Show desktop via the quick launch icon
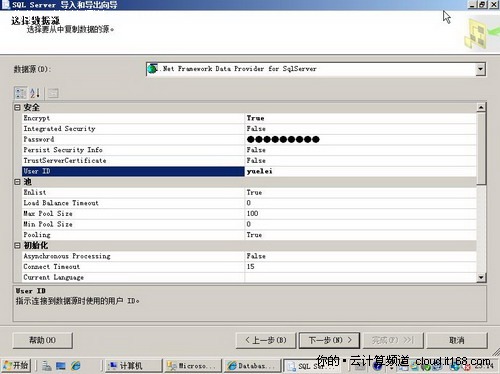The image size is (500, 374). pos(61,366)
